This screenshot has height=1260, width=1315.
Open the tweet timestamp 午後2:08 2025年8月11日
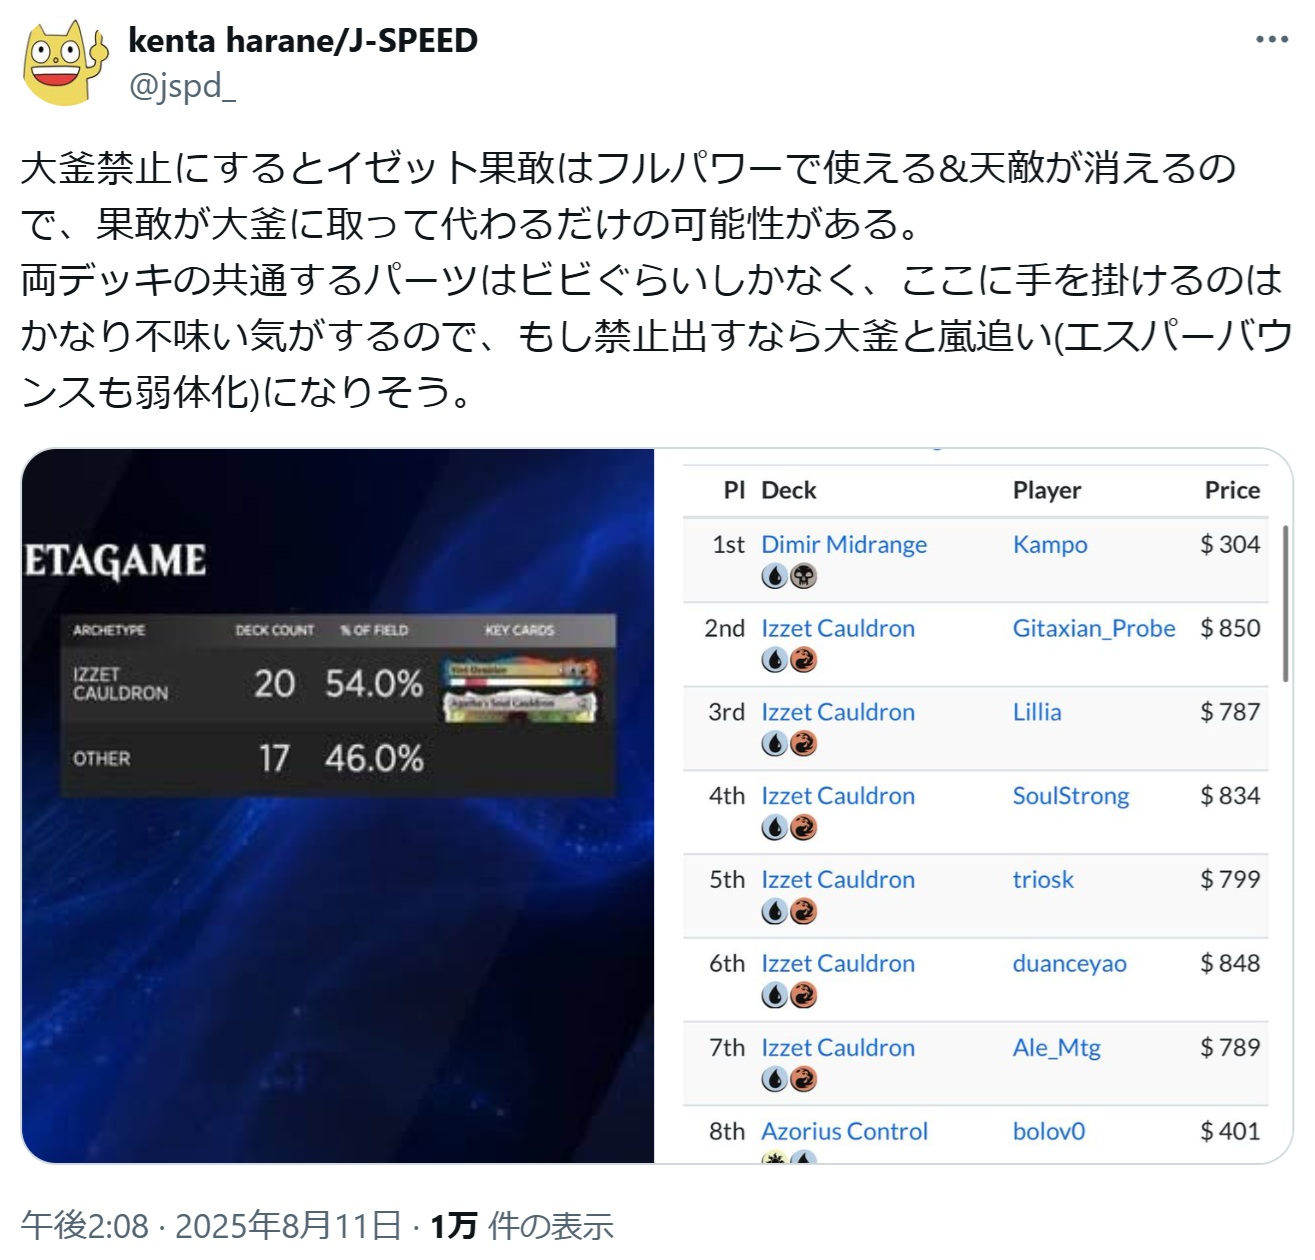click(x=211, y=1225)
